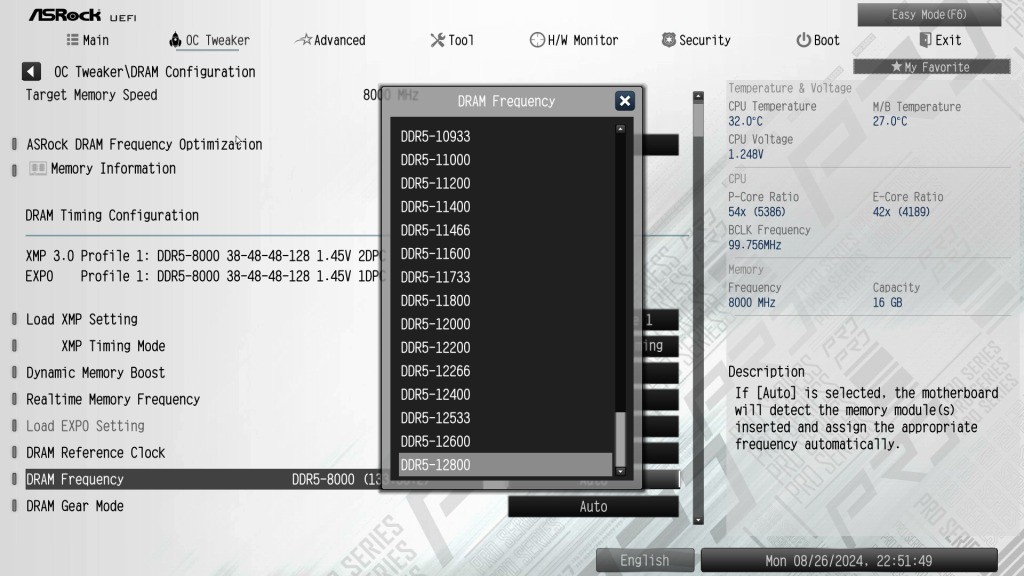The height and width of the screenshot is (576, 1024).
Task: Choose DDR5-11000 in frequency list
Action: (505, 159)
